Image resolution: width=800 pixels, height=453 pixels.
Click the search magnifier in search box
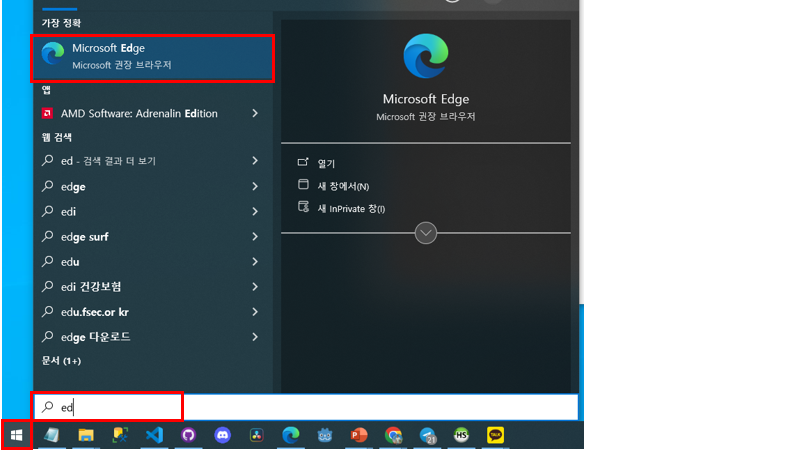pyautogui.click(x=47, y=407)
